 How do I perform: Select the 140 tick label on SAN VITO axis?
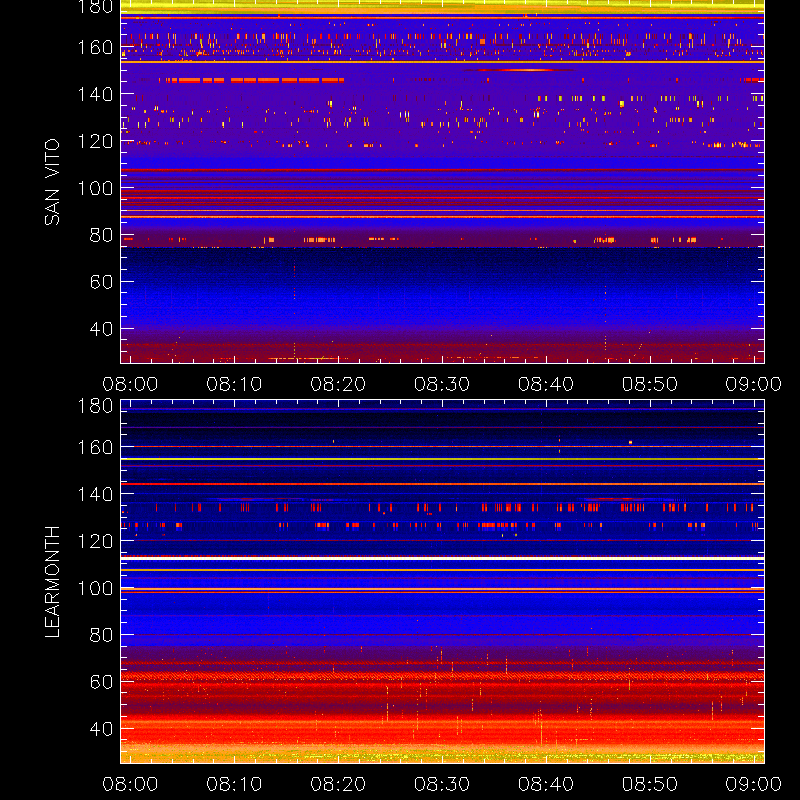pyautogui.click(x=95, y=94)
